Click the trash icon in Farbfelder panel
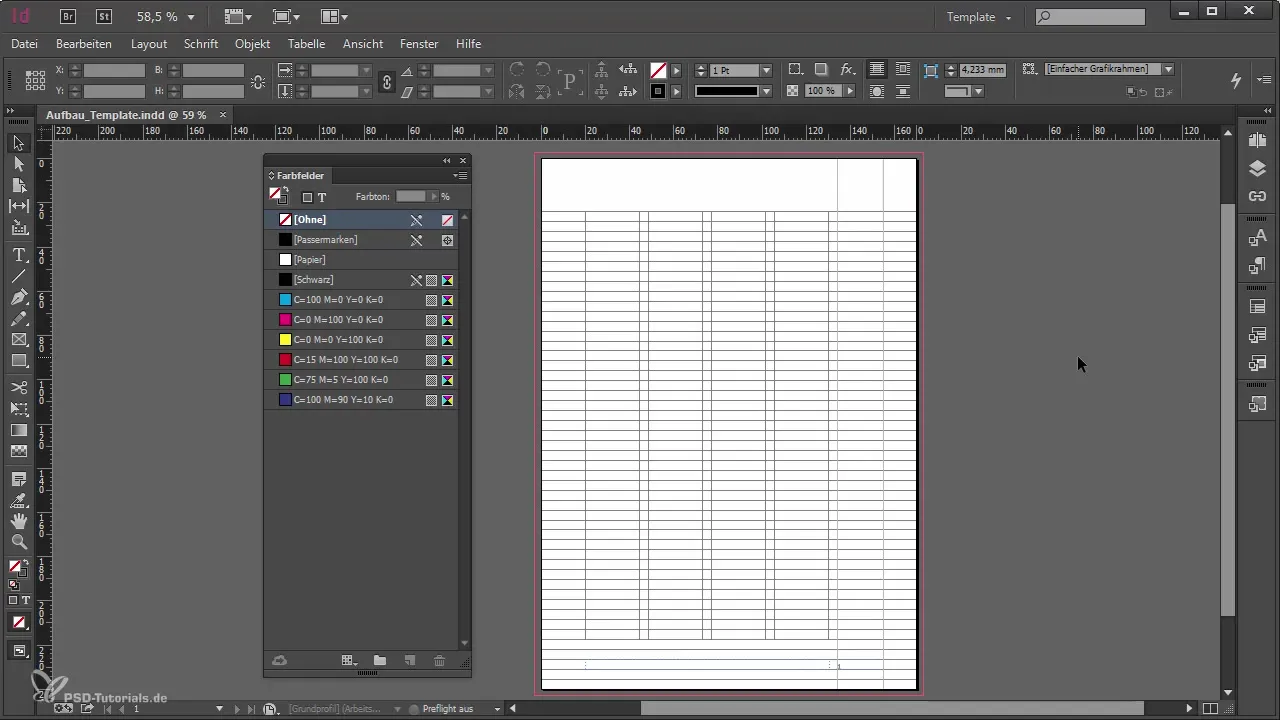Viewport: 1280px width, 720px height. [439, 660]
